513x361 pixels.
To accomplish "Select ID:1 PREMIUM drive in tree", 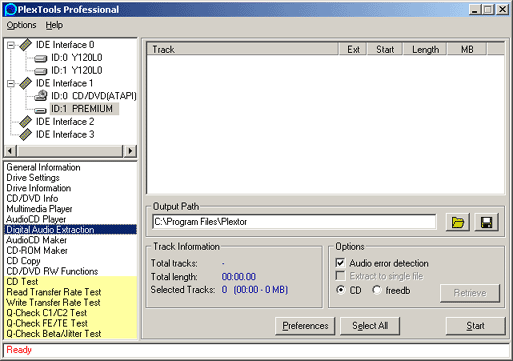I will tap(84, 109).
